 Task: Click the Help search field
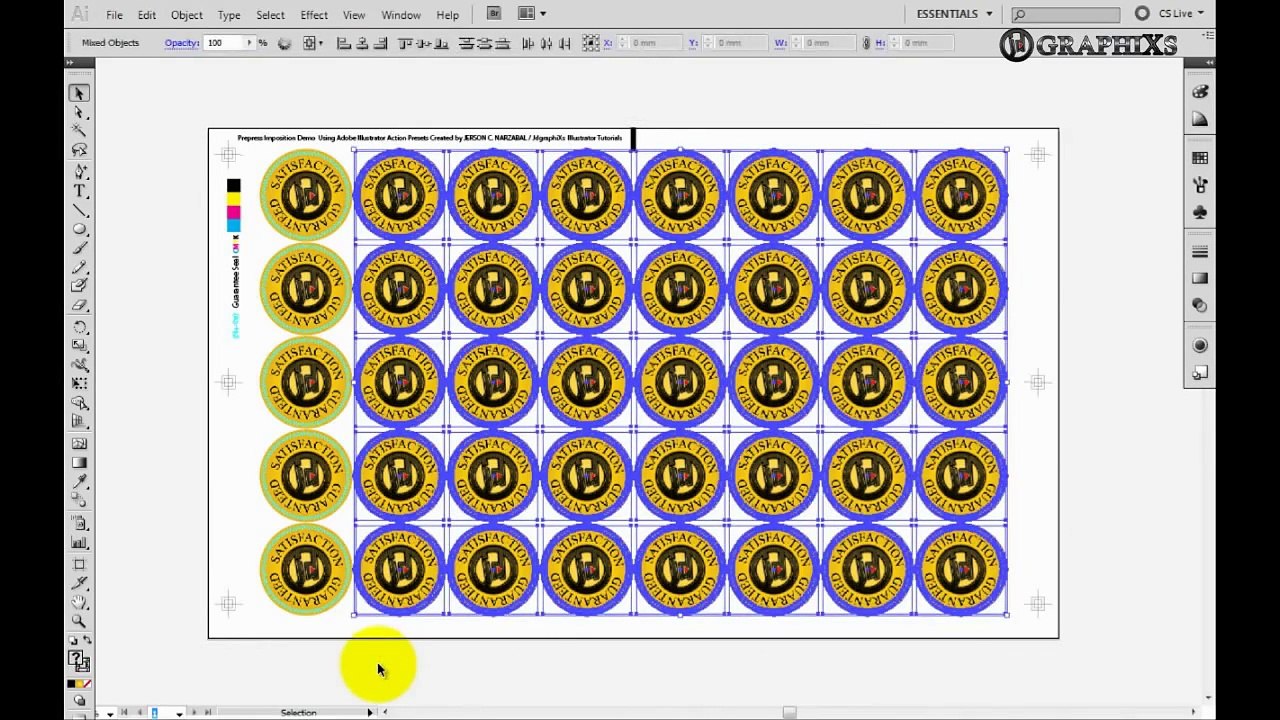click(x=1066, y=14)
